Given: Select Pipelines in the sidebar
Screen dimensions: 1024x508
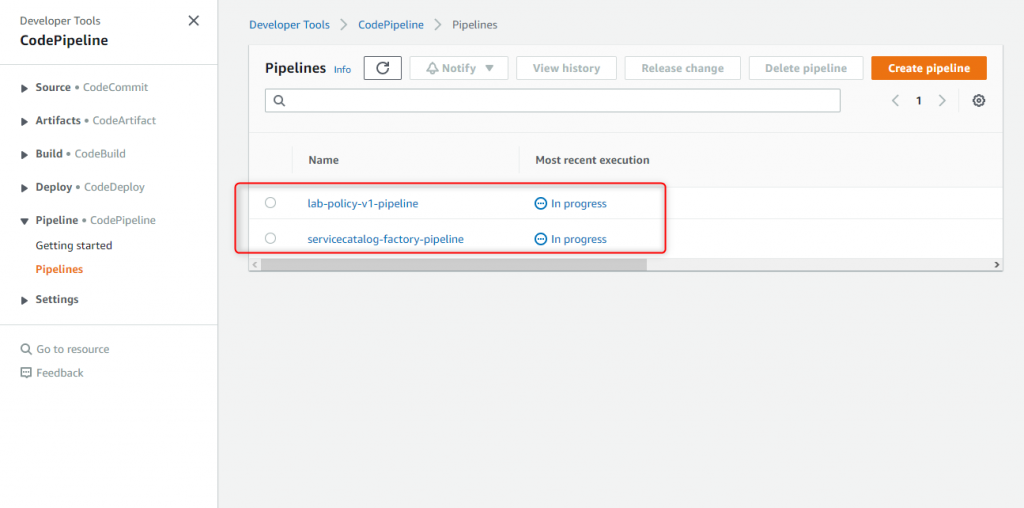Looking at the screenshot, I should pos(59,269).
